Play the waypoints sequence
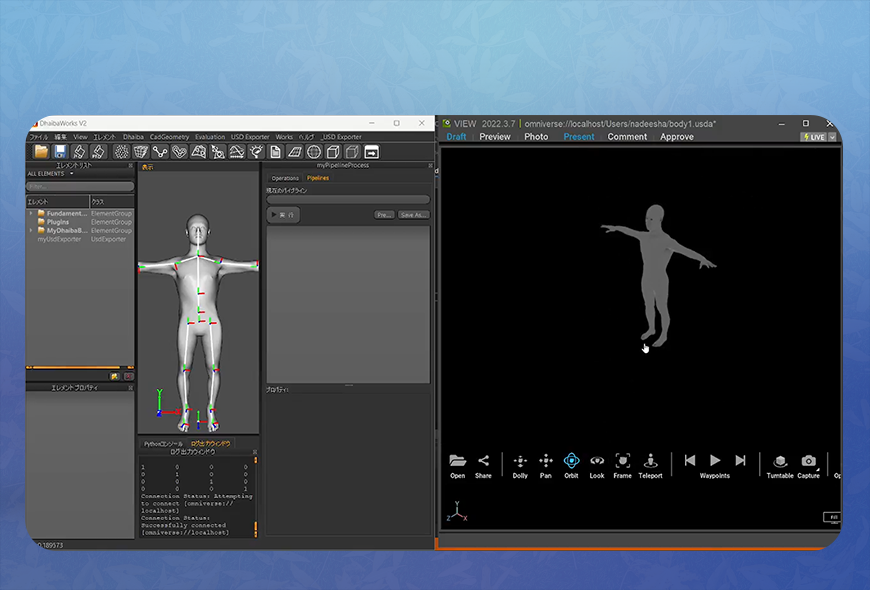The height and width of the screenshot is (590, 870). 715,460
